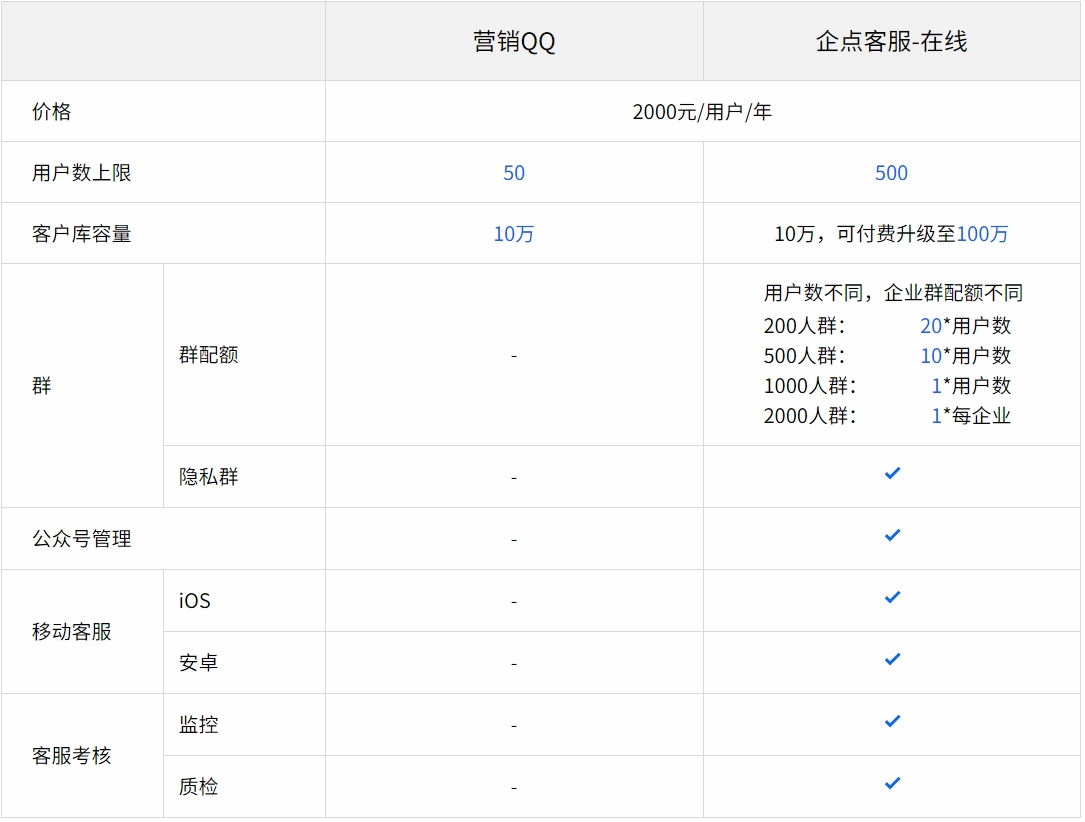This screenshot has width=1085, height=822.
Task: Click the blue 100万 upgrade capacity text
Action: click(x=982, y=234)
